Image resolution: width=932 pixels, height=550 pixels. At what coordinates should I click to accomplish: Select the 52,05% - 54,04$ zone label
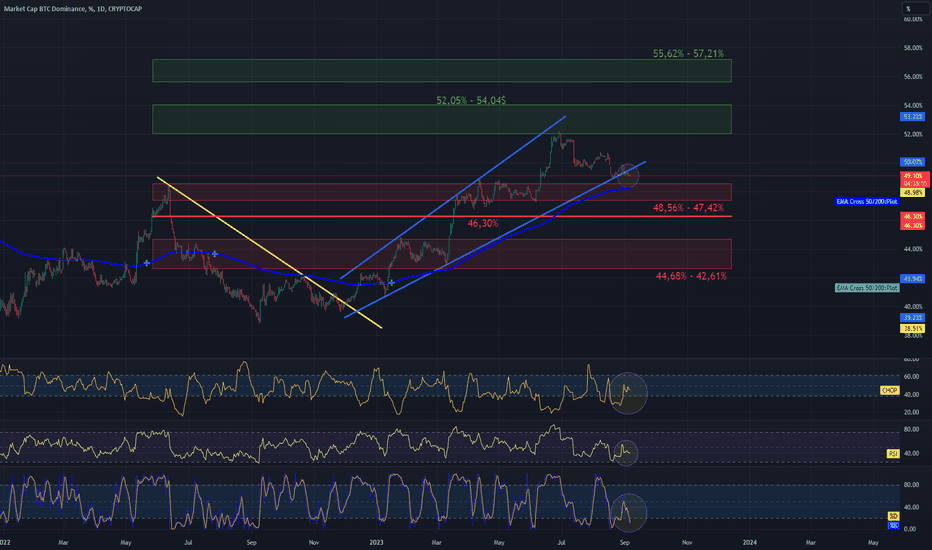tap(471, 100)
